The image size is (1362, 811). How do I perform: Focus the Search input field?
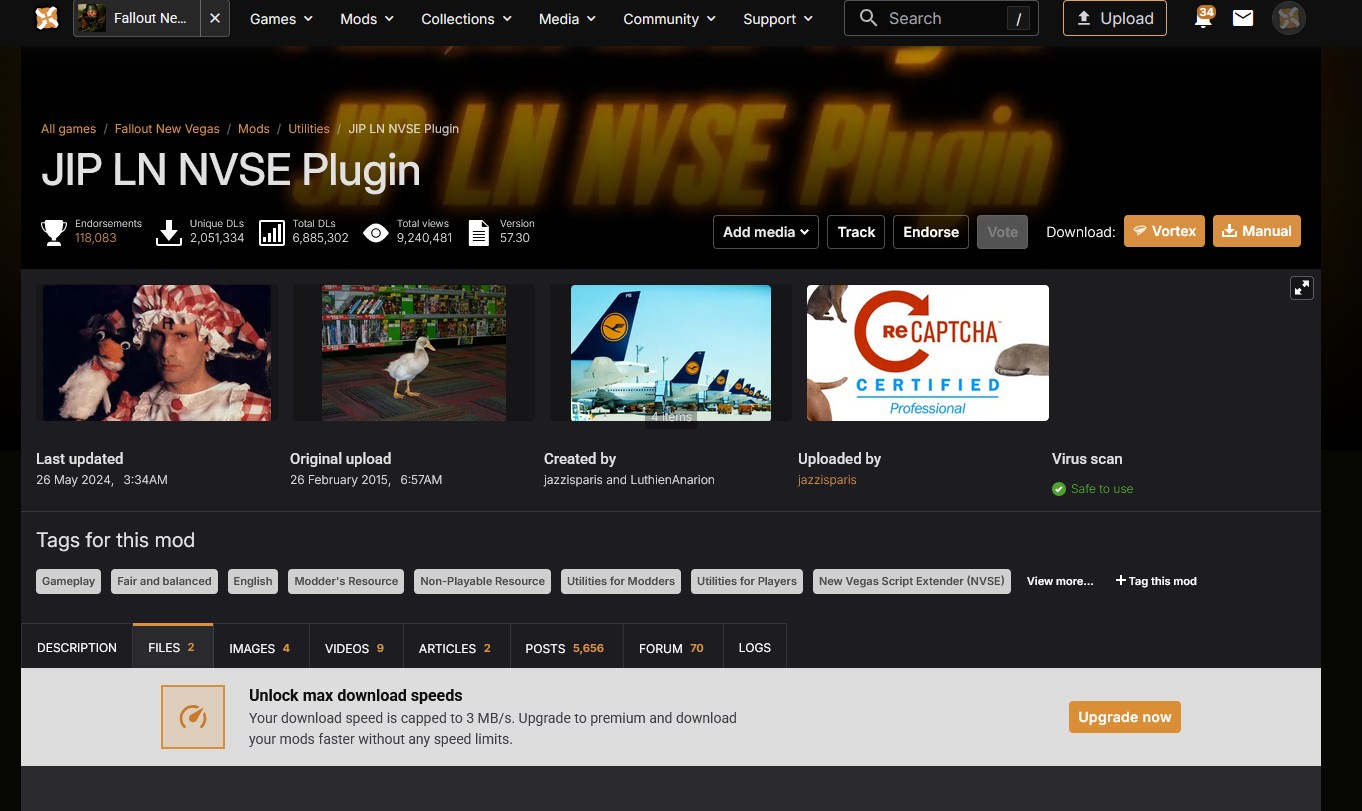941,18
